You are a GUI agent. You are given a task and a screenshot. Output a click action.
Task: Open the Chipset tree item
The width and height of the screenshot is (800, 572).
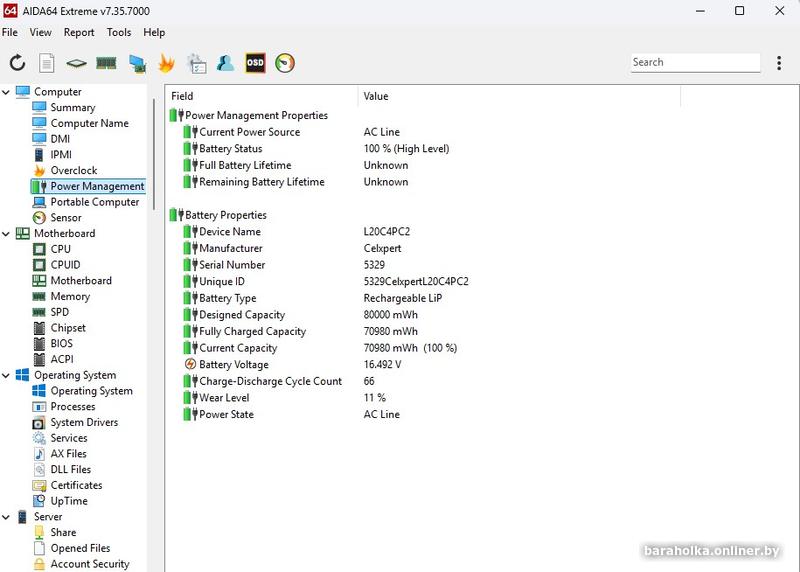coord(59,328)
